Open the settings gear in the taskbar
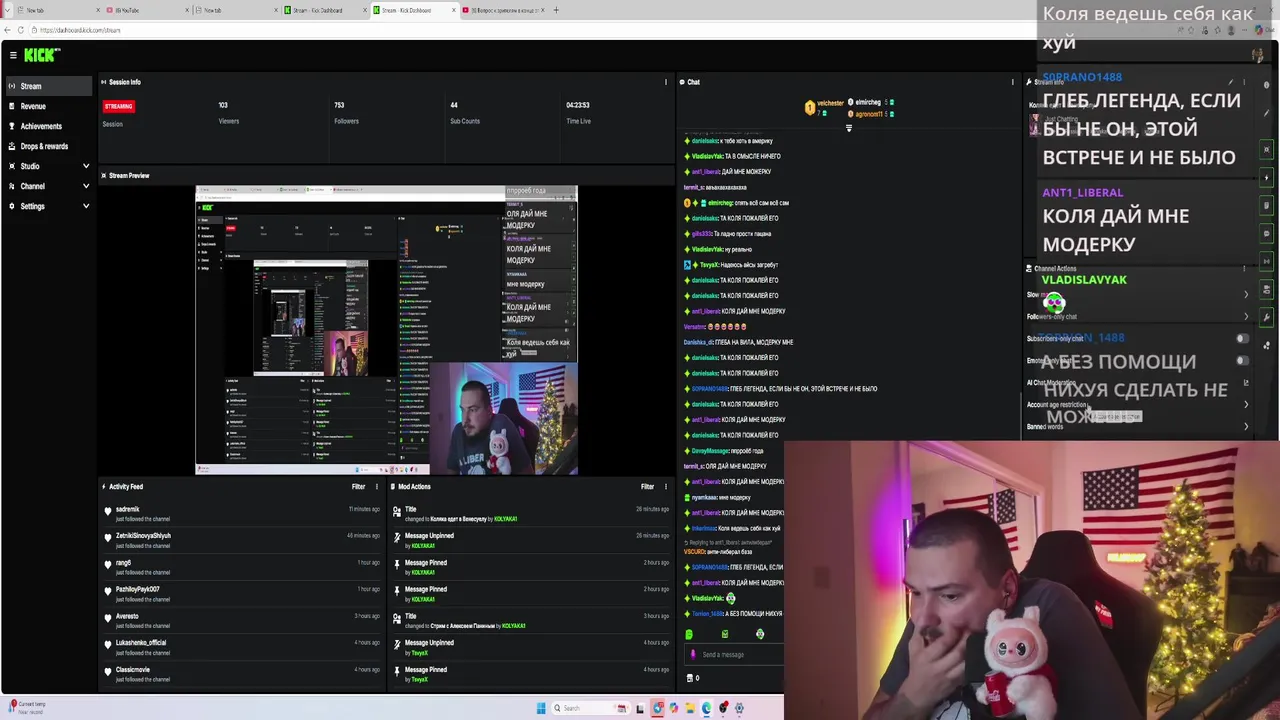This screenshot has height=720, width=1280. pos(739,708)
